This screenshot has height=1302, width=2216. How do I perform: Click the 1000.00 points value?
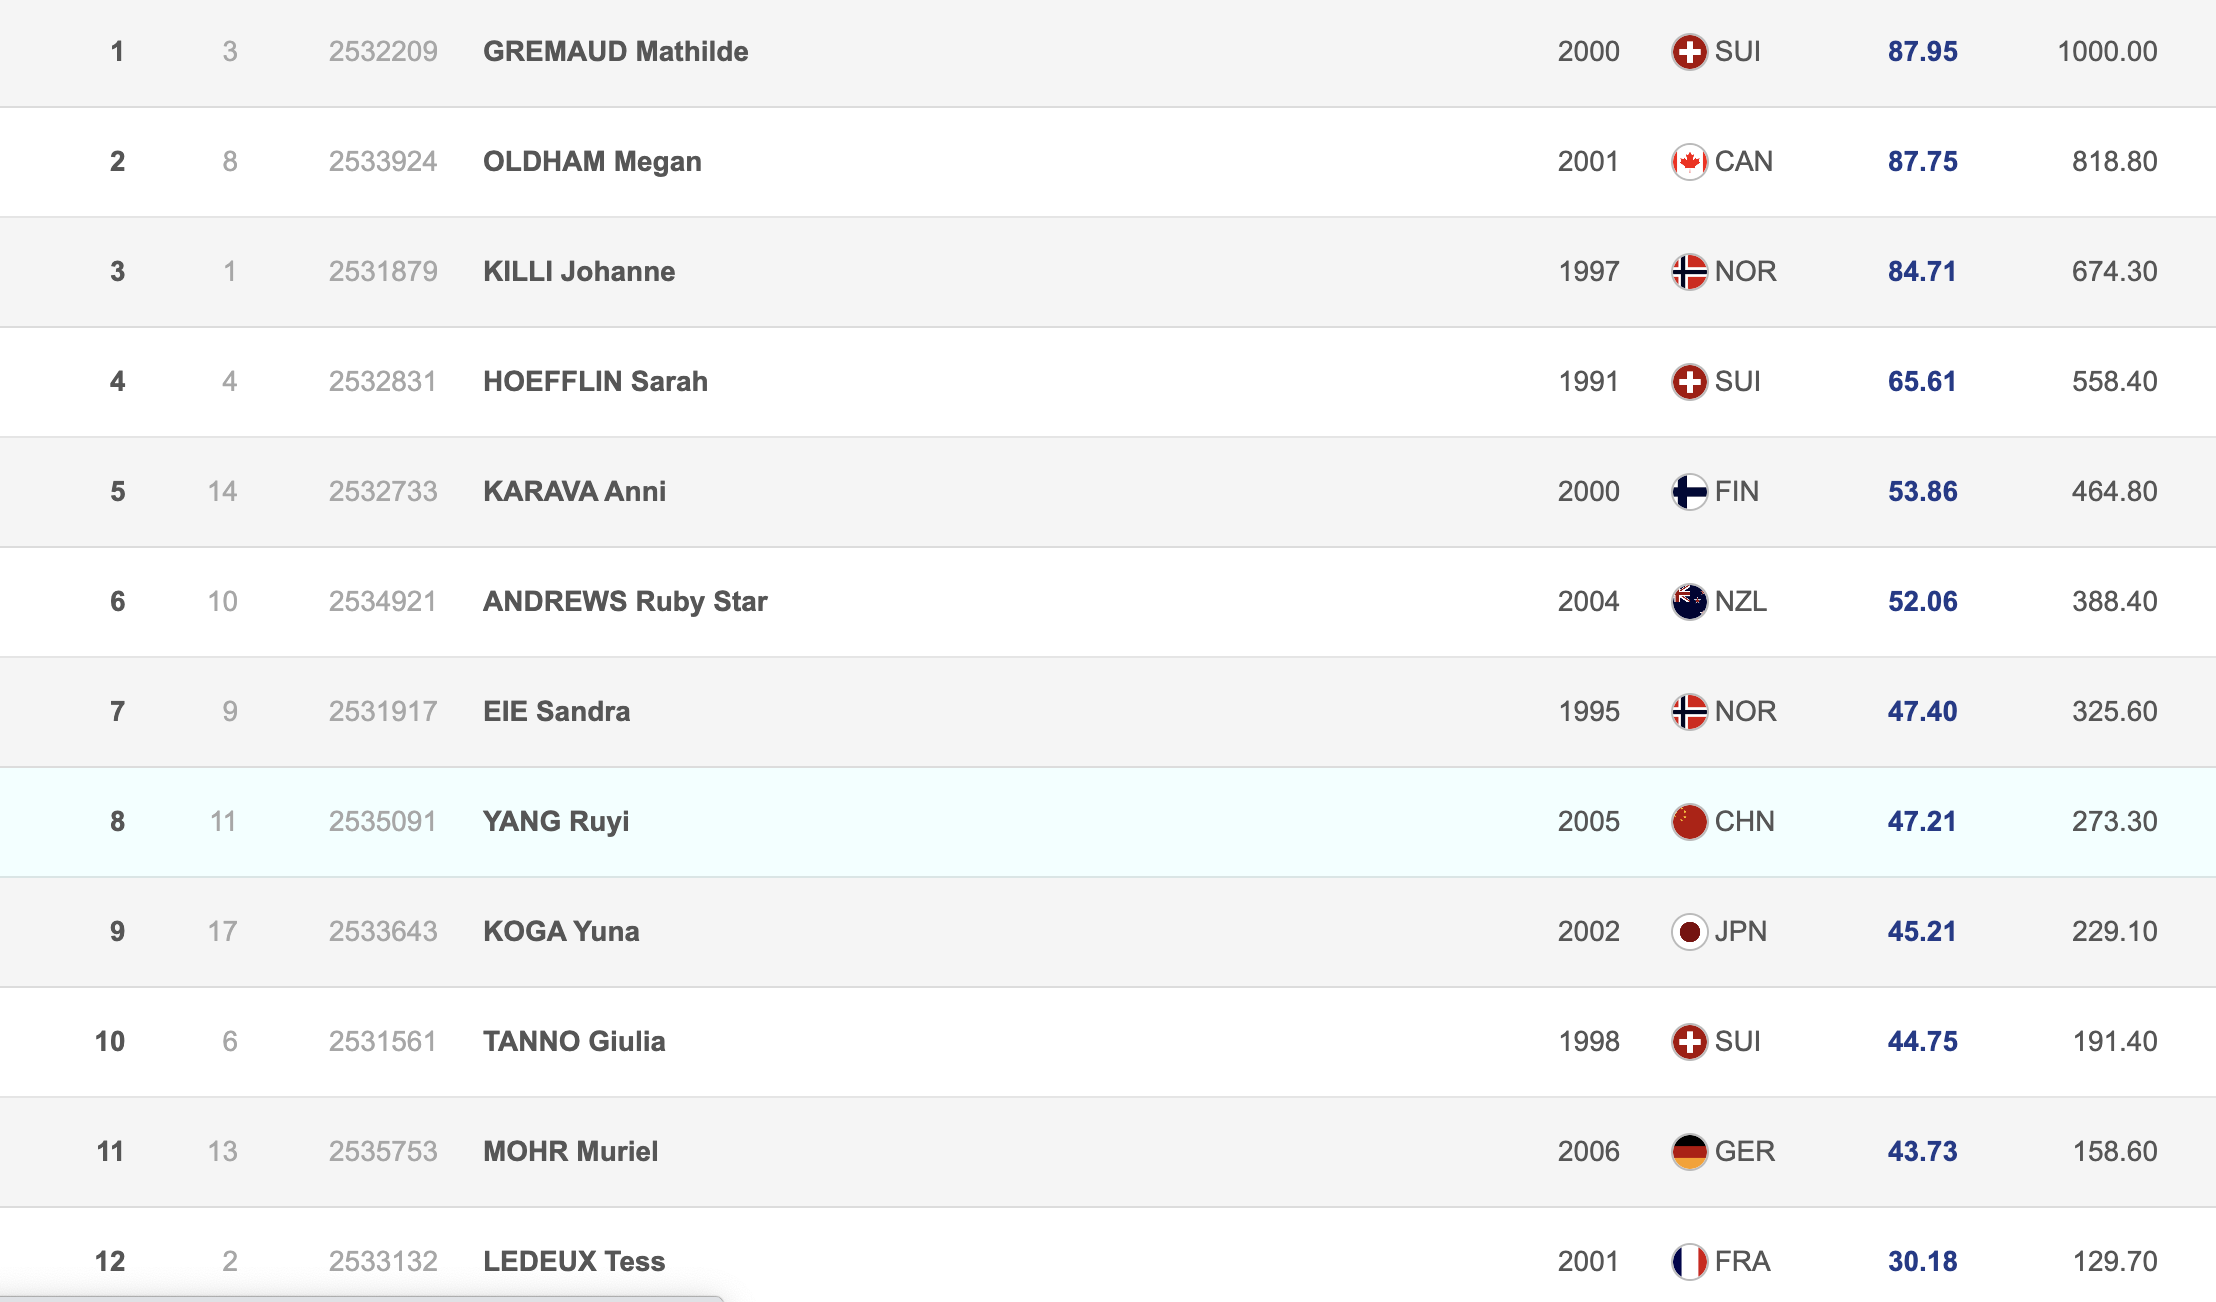(x=2107, y=52)
